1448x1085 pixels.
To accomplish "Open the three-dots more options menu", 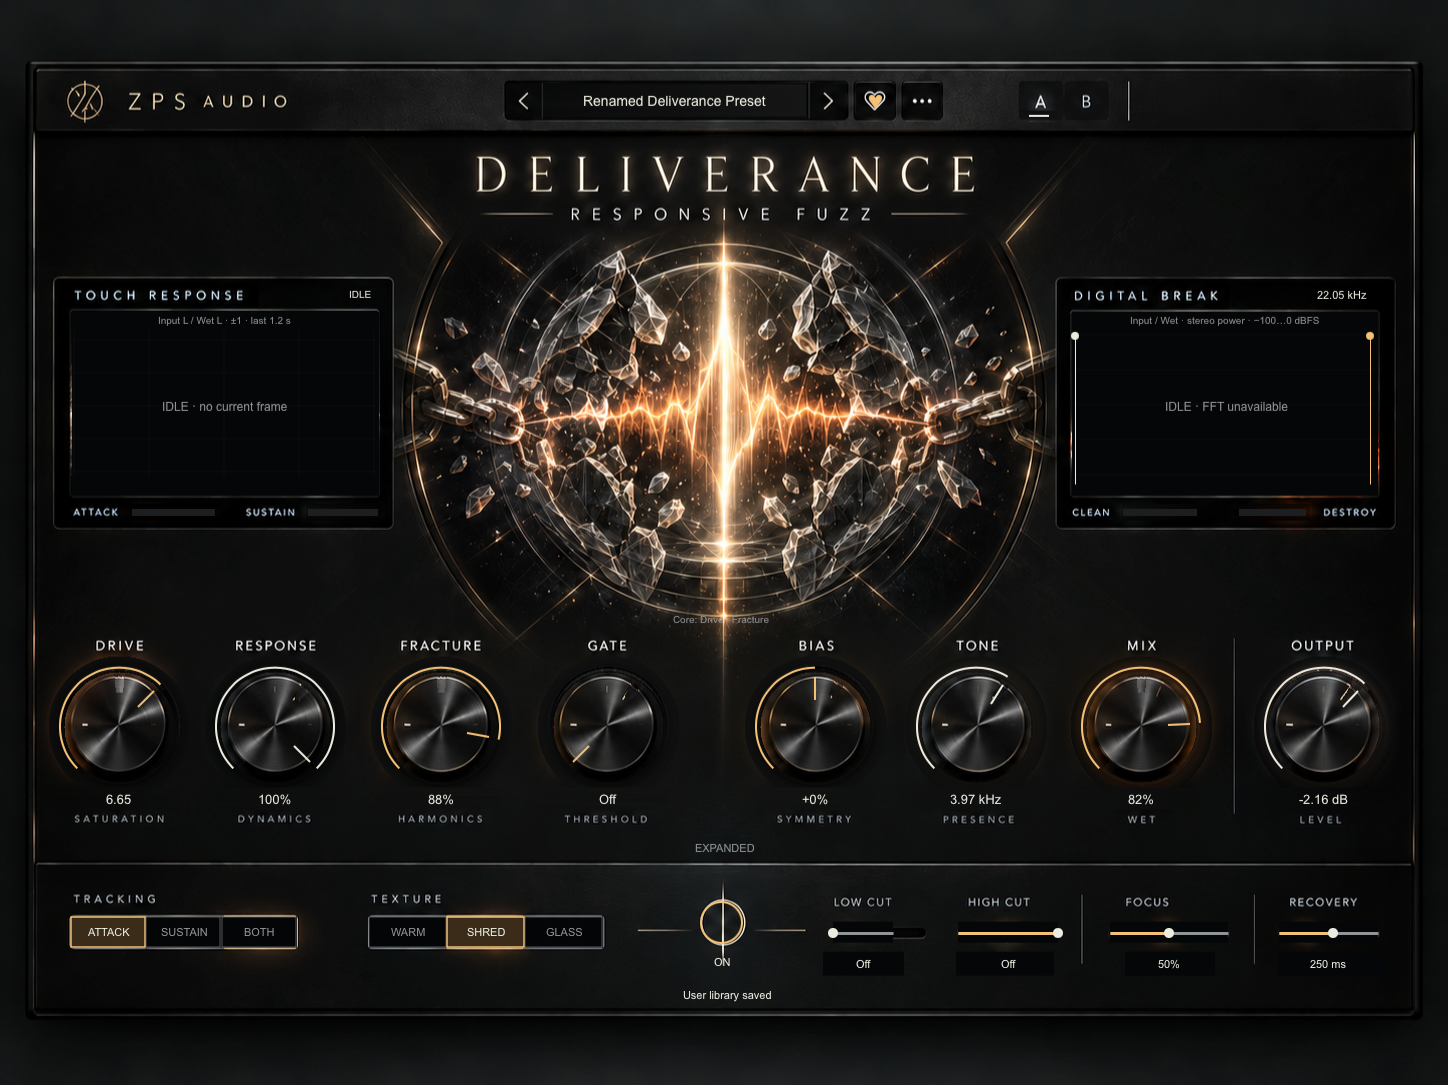I will pyautogui.click(x=922, y=101).
